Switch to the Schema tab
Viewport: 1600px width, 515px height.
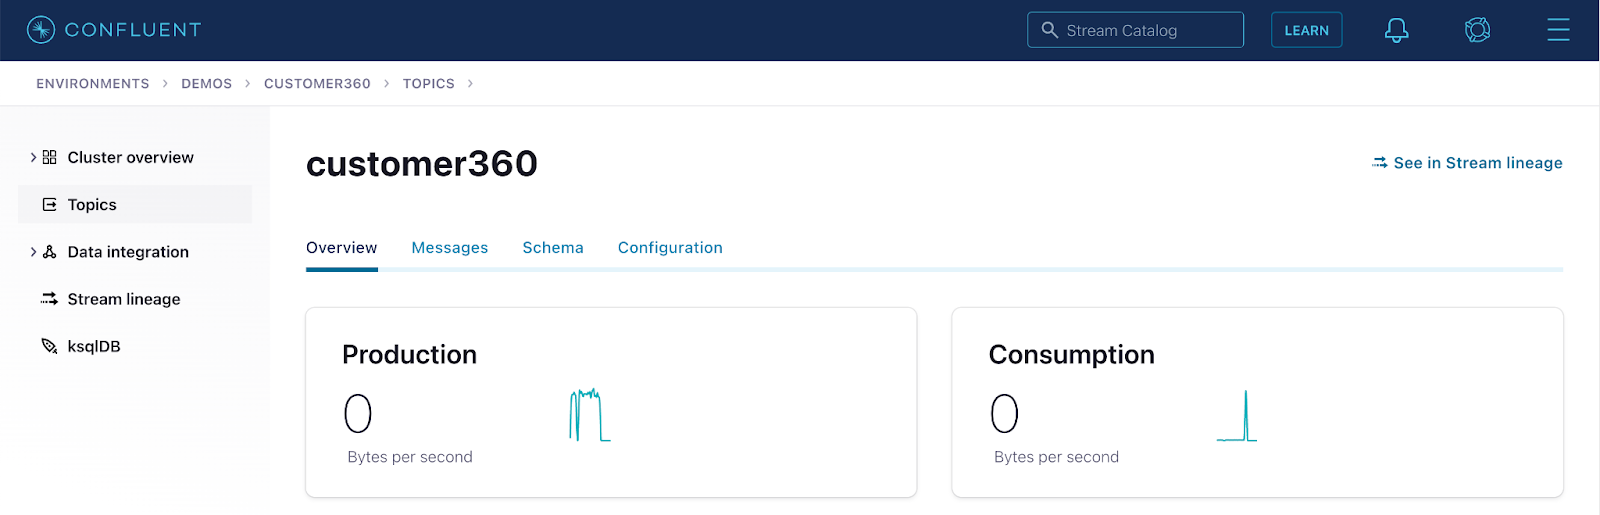click(x=553, y=247)
